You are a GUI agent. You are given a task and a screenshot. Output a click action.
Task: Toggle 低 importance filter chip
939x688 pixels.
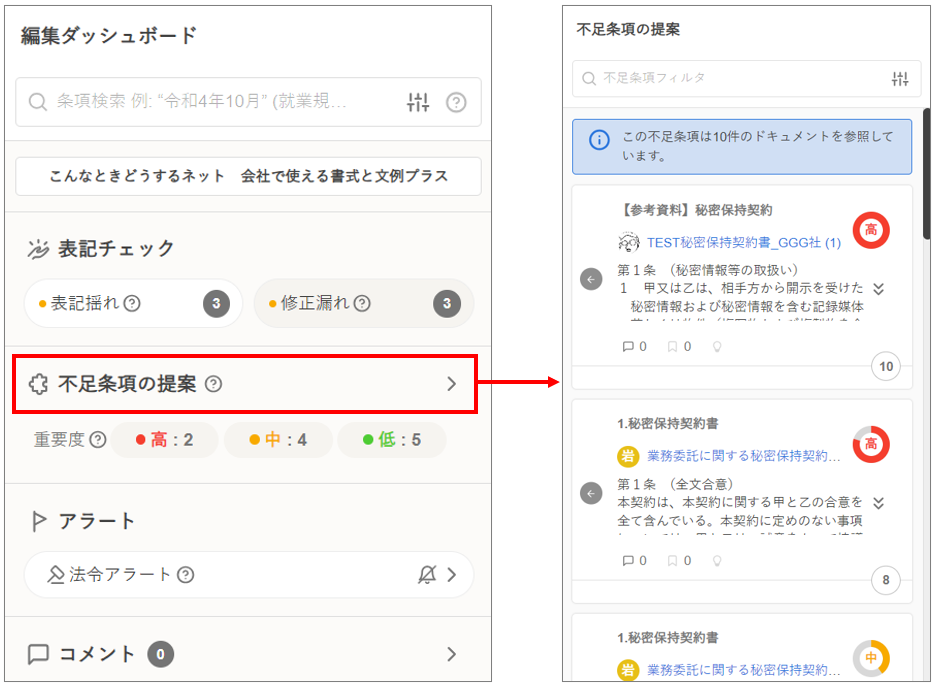click(392, 440)
